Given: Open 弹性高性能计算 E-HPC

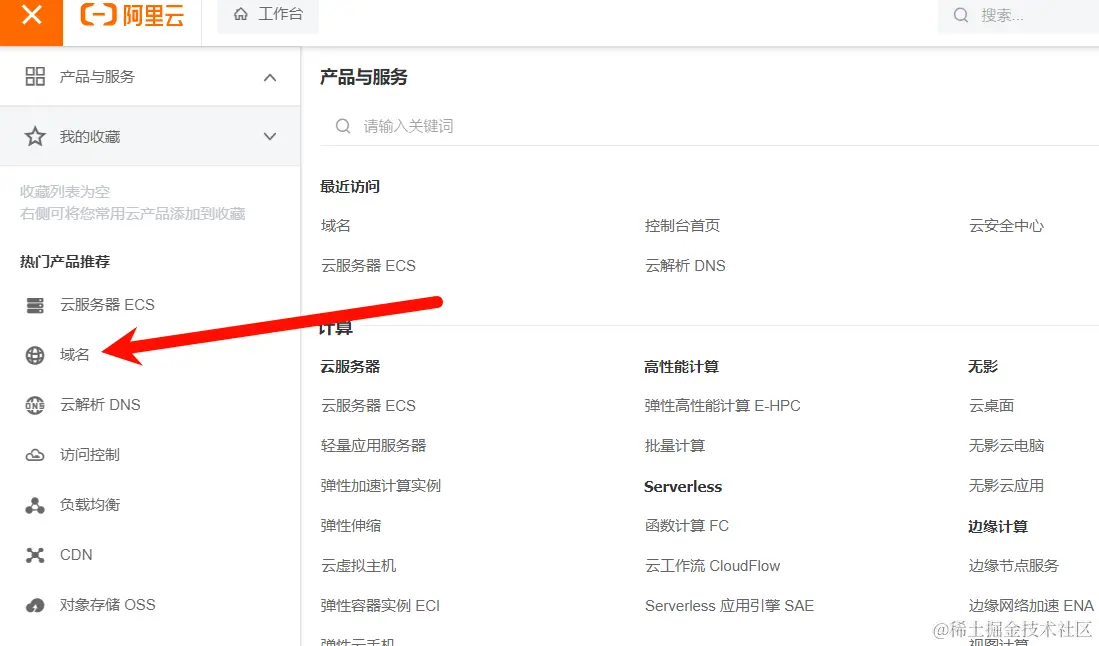Looking at the screenshot, I should tap(722, 406).
